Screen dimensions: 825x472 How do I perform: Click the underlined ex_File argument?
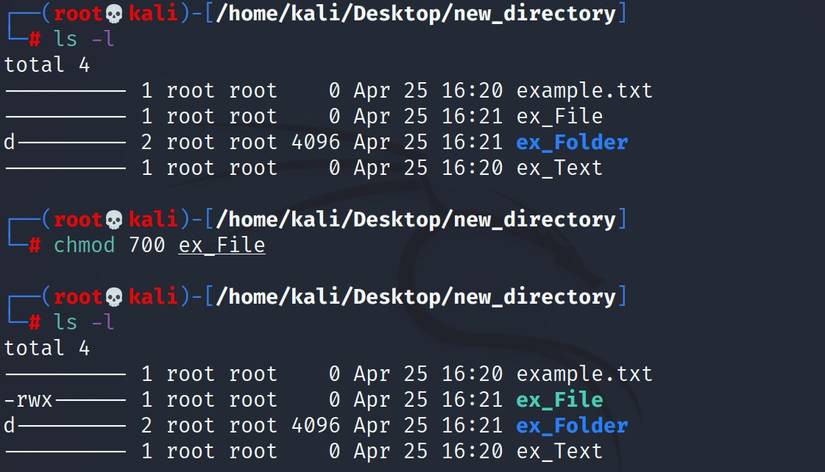(x=222, y=245)
